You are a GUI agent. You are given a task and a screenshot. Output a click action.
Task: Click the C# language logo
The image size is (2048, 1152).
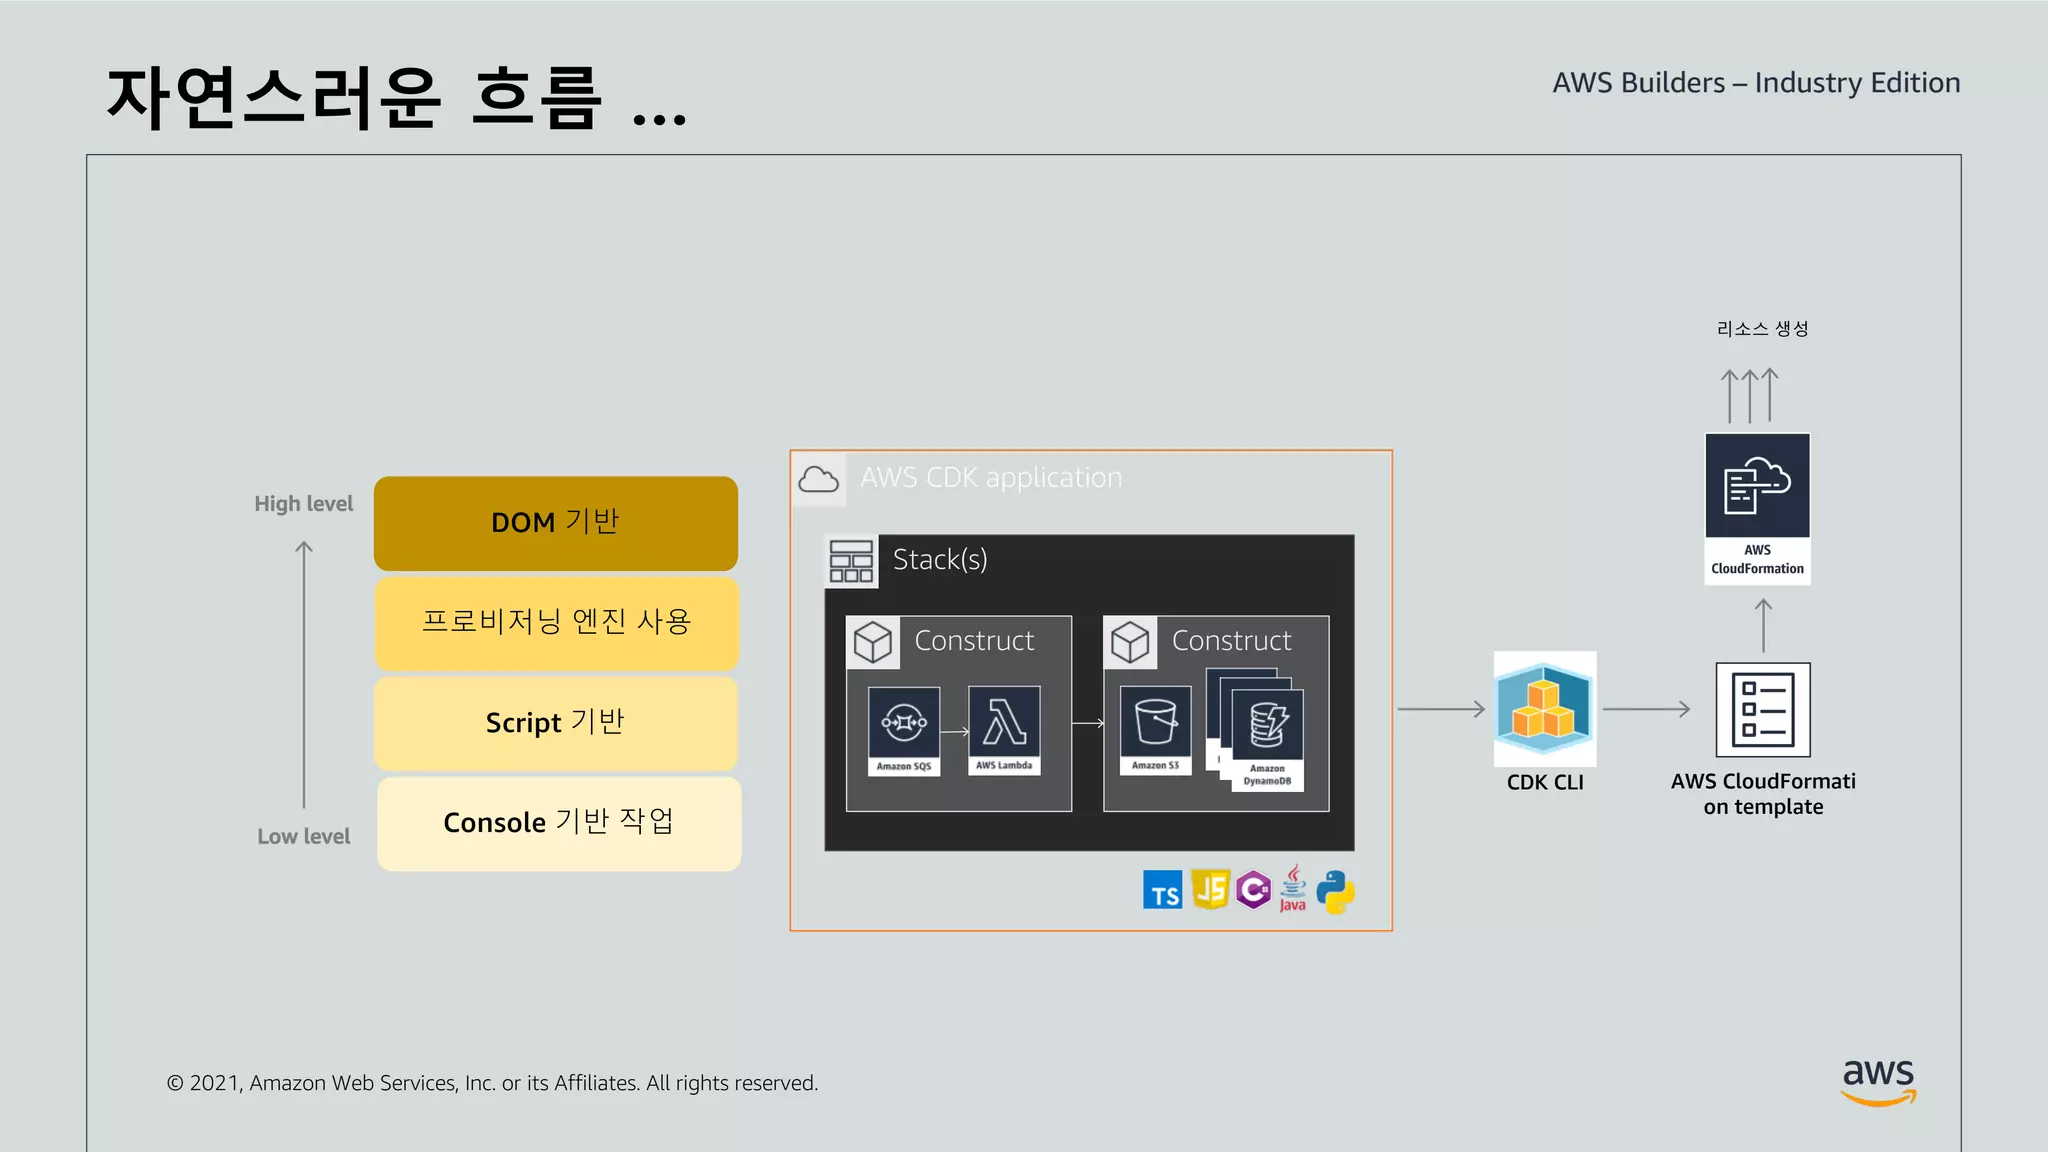pos(1253,890)
